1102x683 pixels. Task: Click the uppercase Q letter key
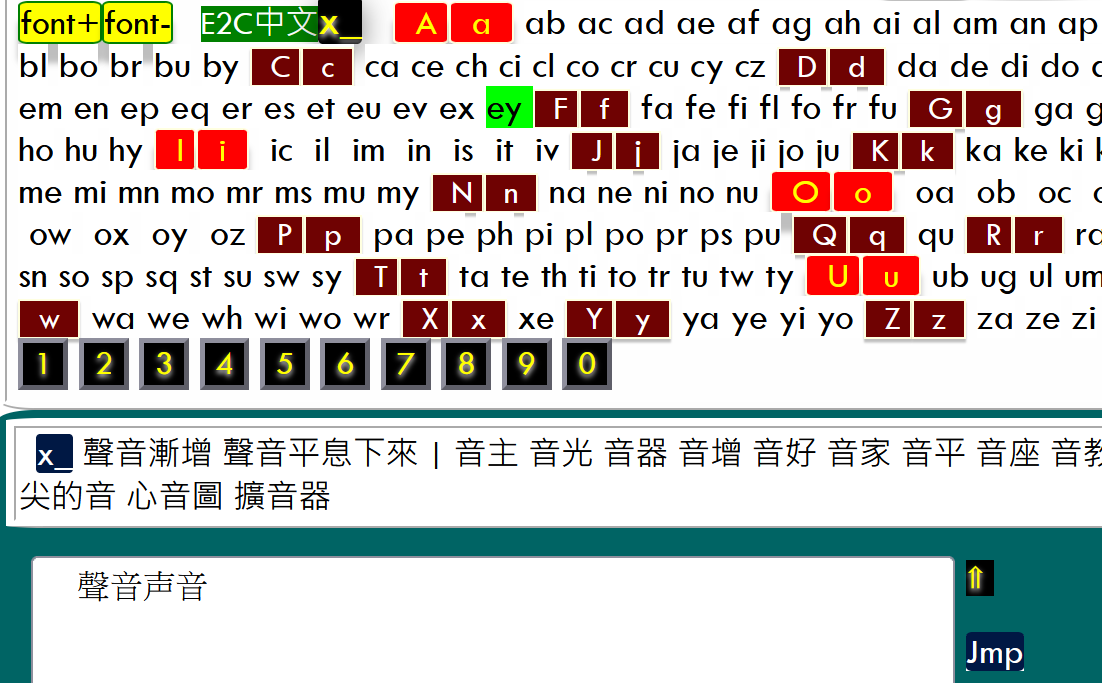tap(823, 236)
